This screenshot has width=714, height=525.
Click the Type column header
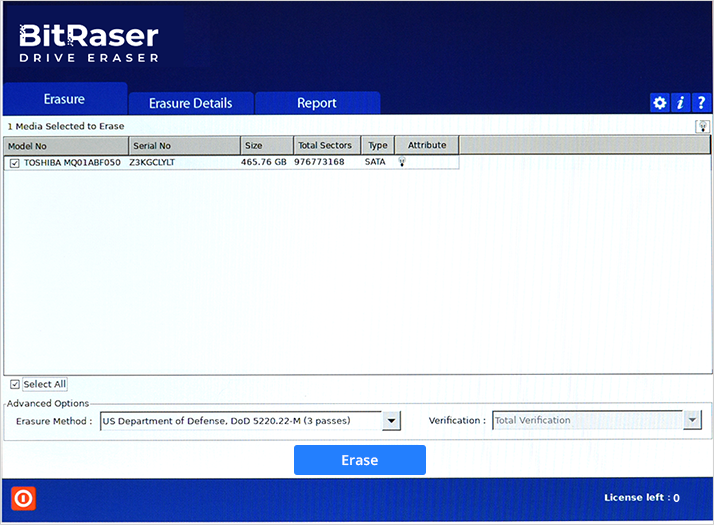(x=377, y=145)
